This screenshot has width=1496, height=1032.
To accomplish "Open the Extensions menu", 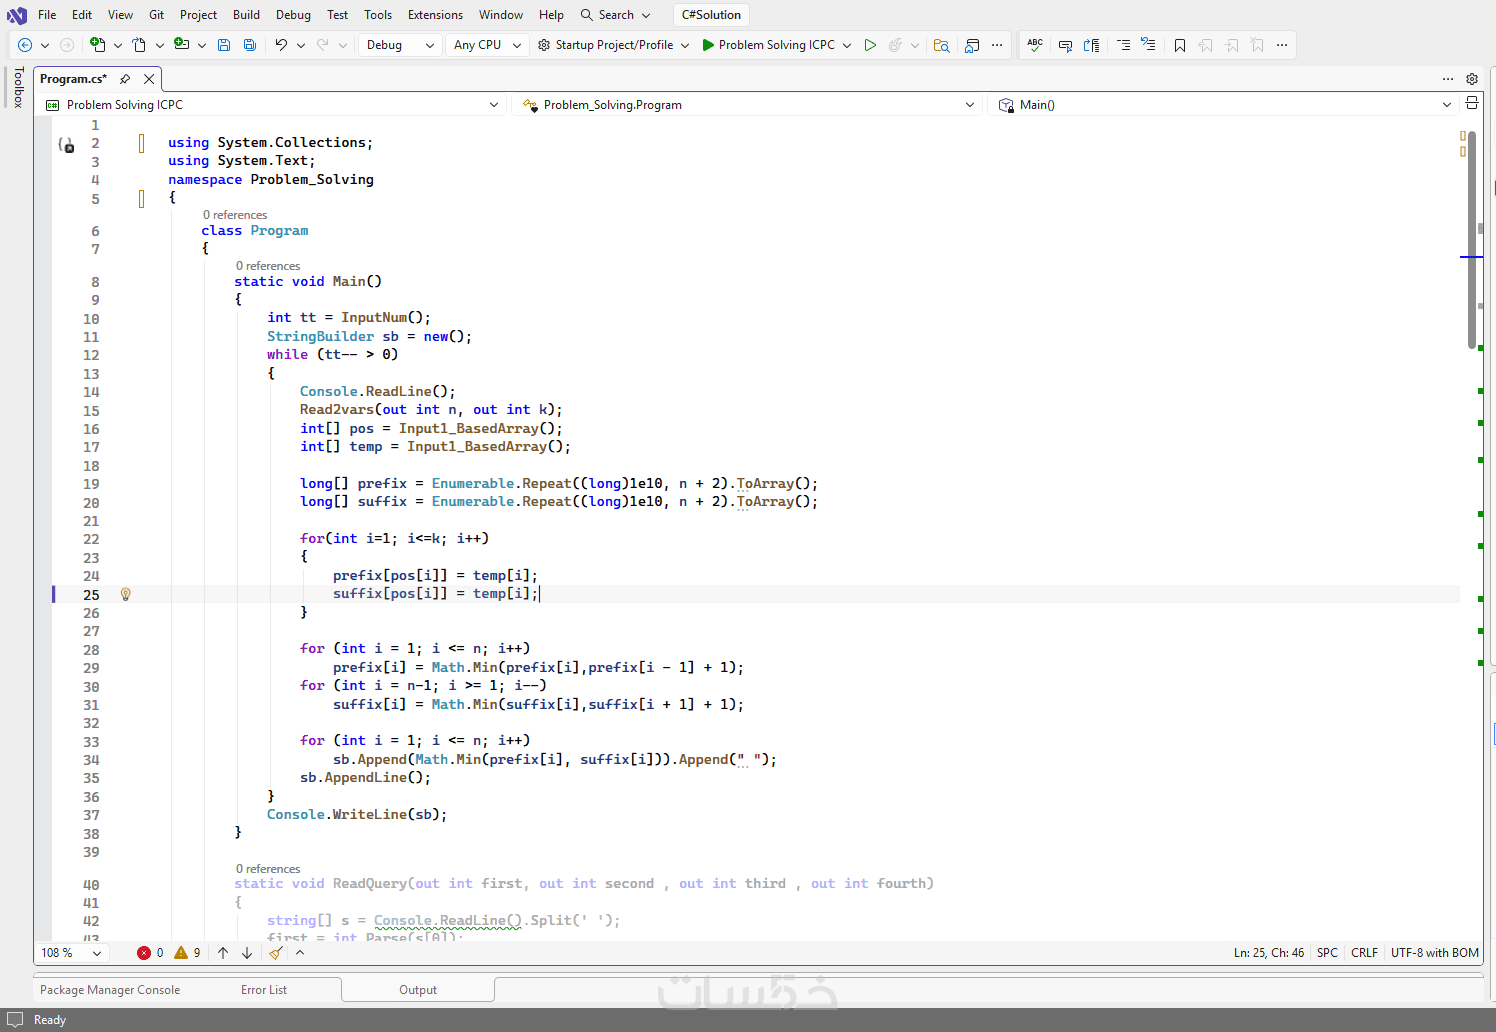I will click(435, 15).
